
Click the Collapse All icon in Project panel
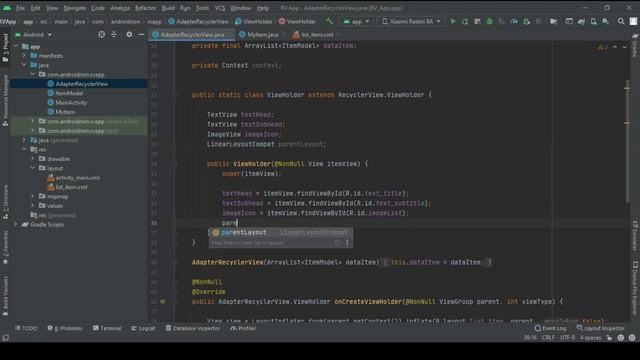[x=114, y=35]
